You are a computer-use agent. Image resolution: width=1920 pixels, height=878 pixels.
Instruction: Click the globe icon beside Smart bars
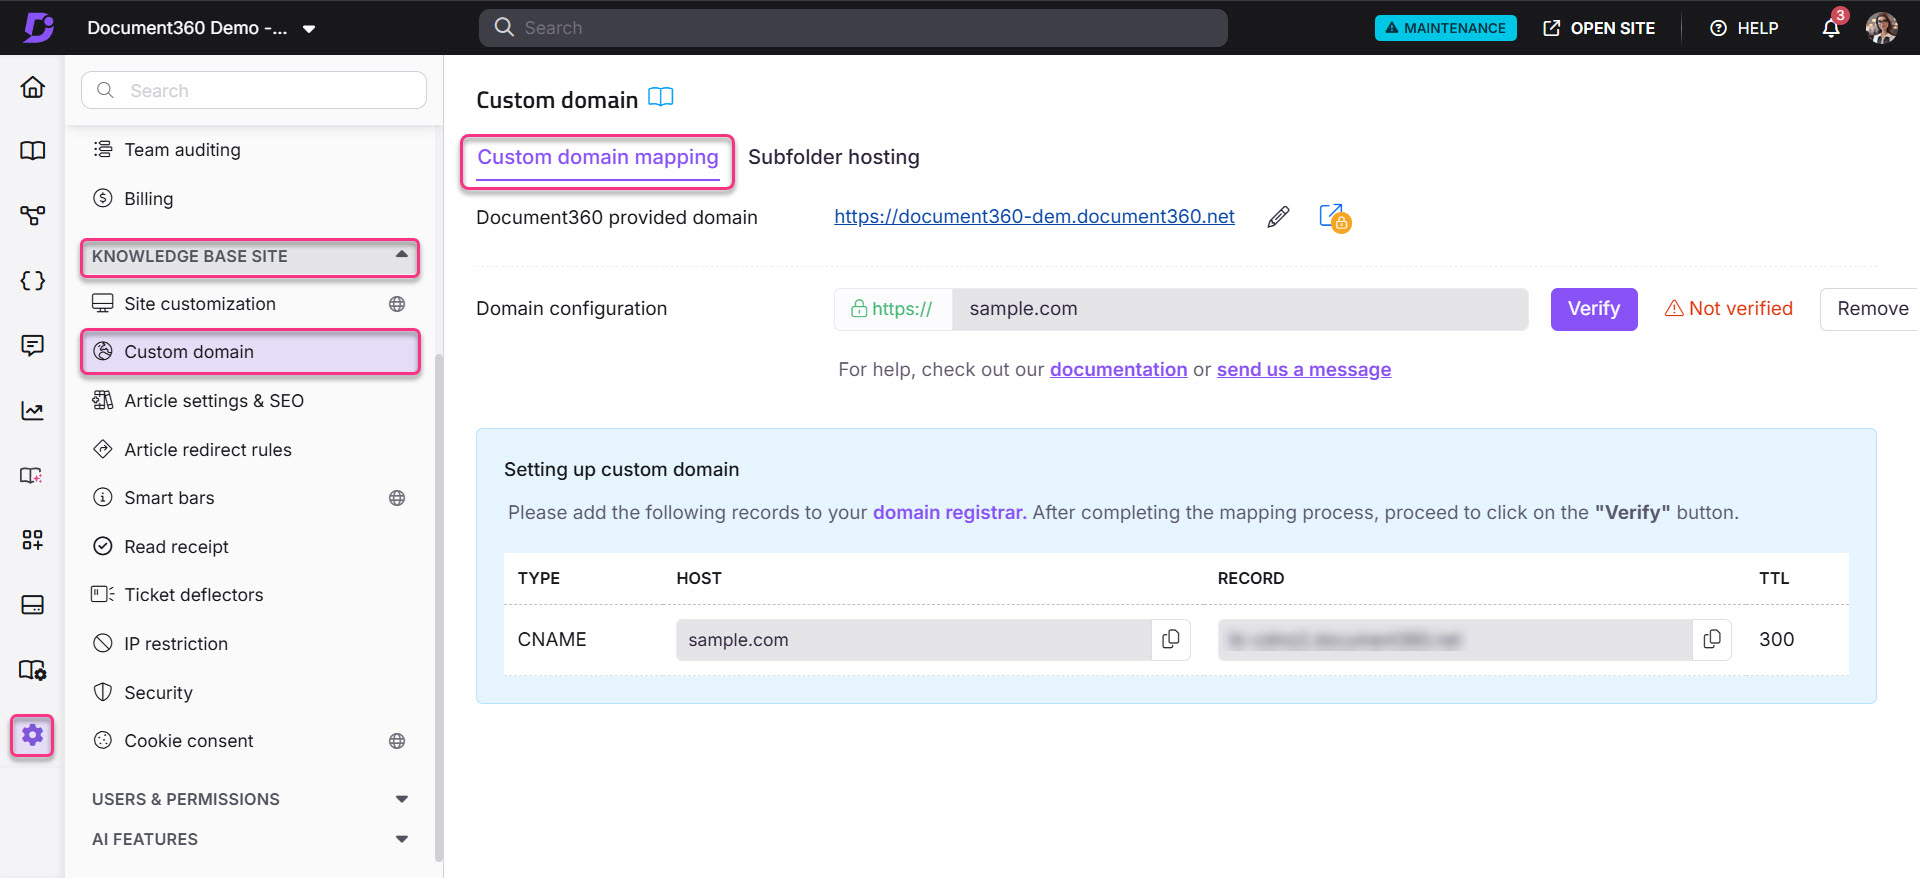397,498
